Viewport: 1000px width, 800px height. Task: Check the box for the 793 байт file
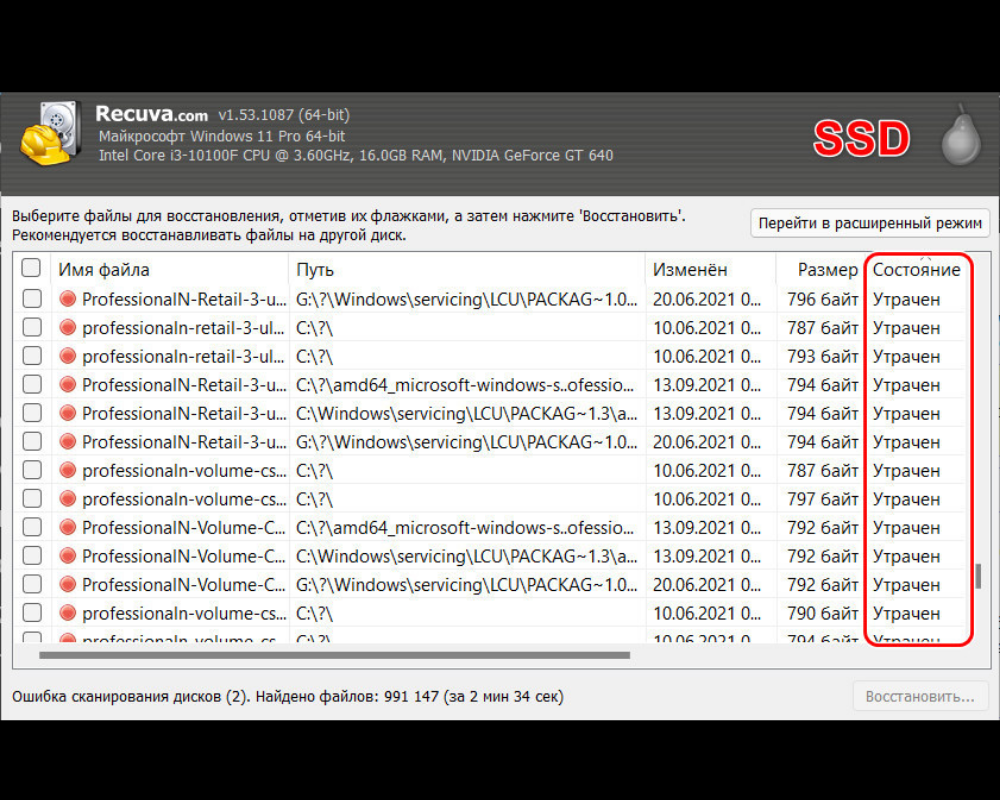pyautogui.click(x=32, y=356)
